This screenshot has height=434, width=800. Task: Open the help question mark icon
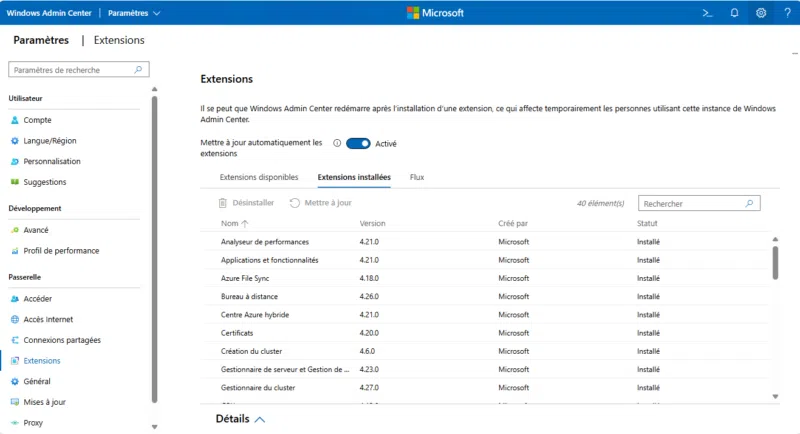point(787,13)
